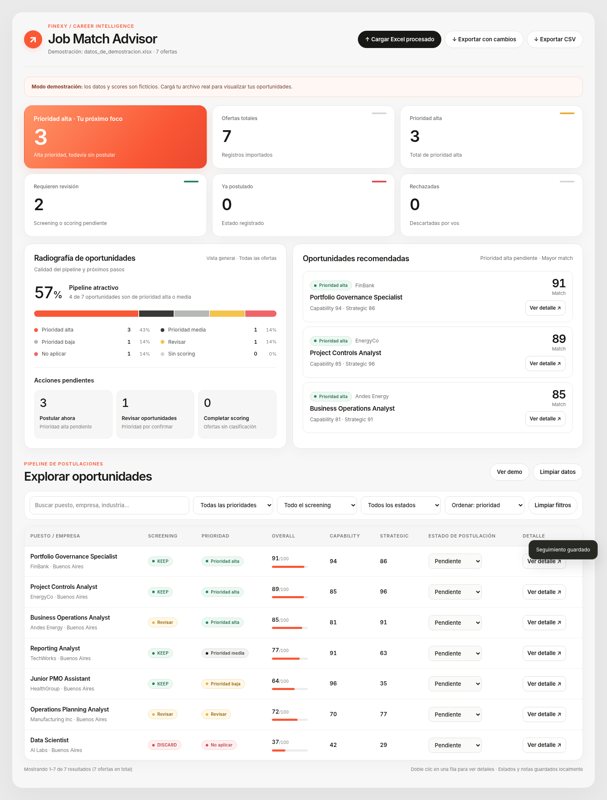Open the Todas las prioridades dropdown
Screen dimensions: 607x800
233,505
